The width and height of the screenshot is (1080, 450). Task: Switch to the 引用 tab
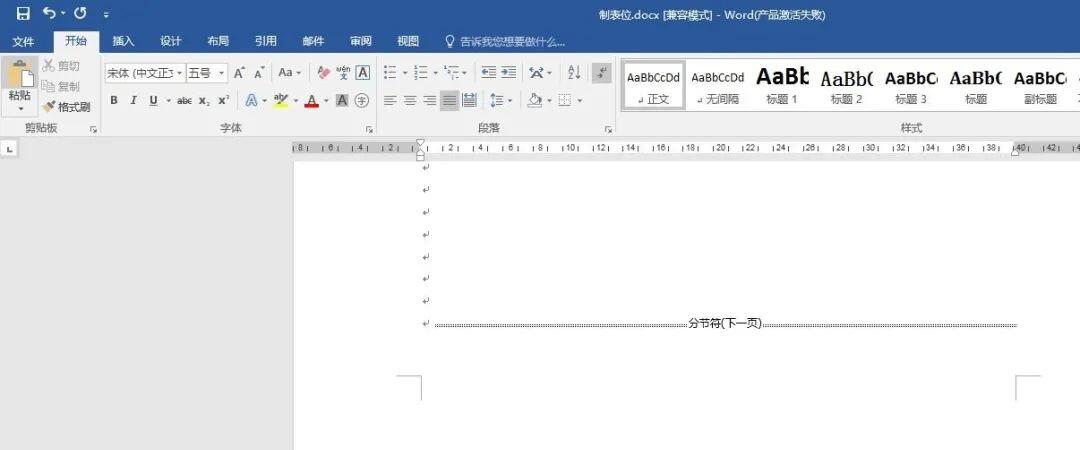[x=265, y=41]
